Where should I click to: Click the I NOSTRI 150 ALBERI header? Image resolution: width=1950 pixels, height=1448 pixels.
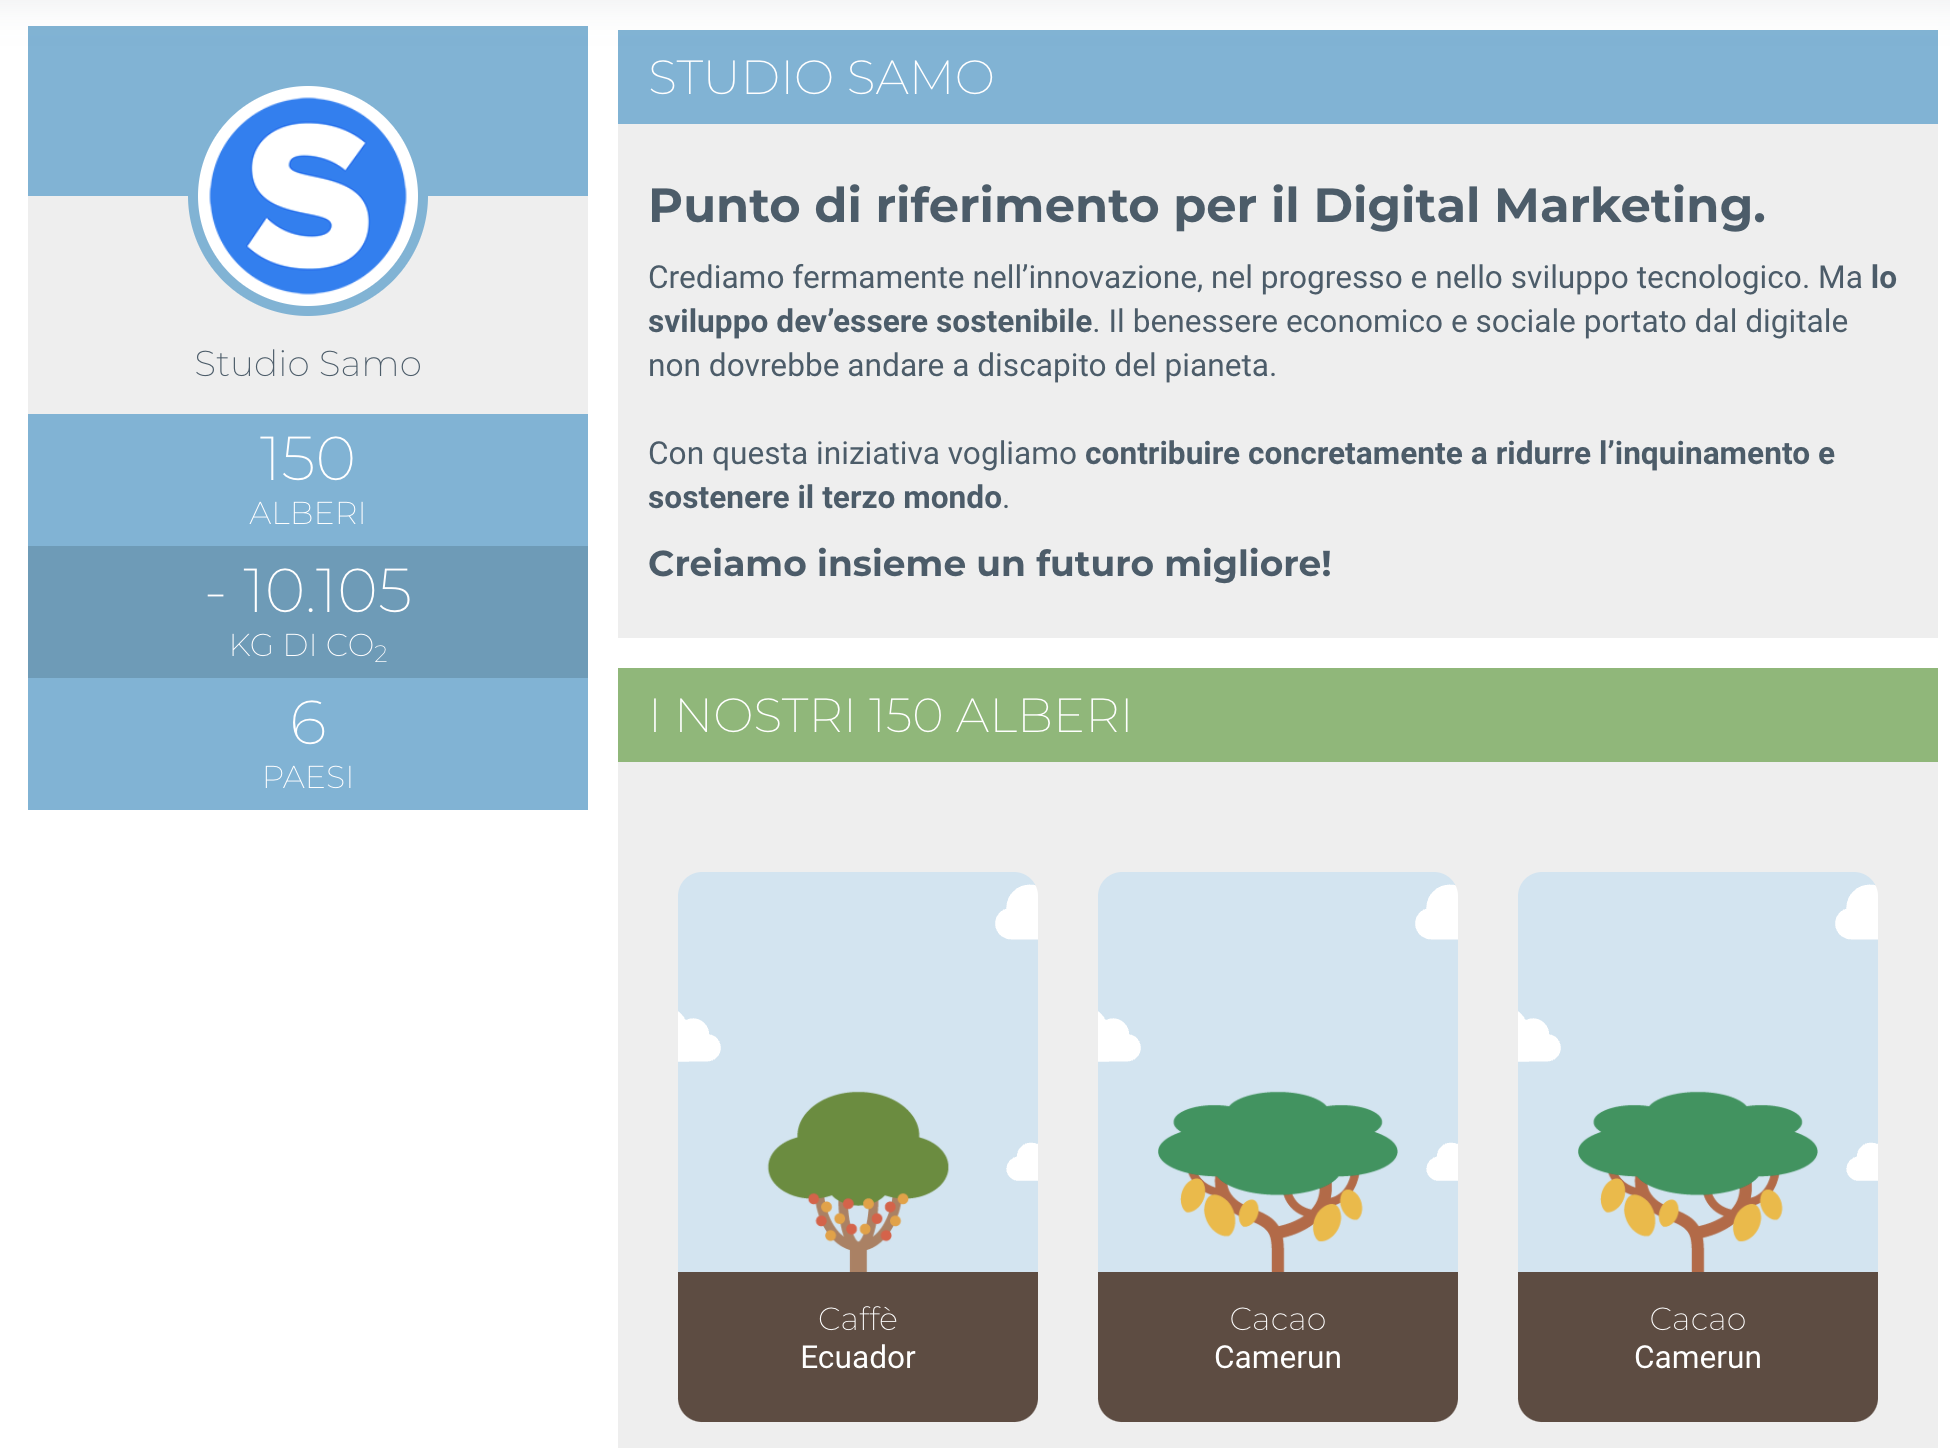coord(1278,715)
